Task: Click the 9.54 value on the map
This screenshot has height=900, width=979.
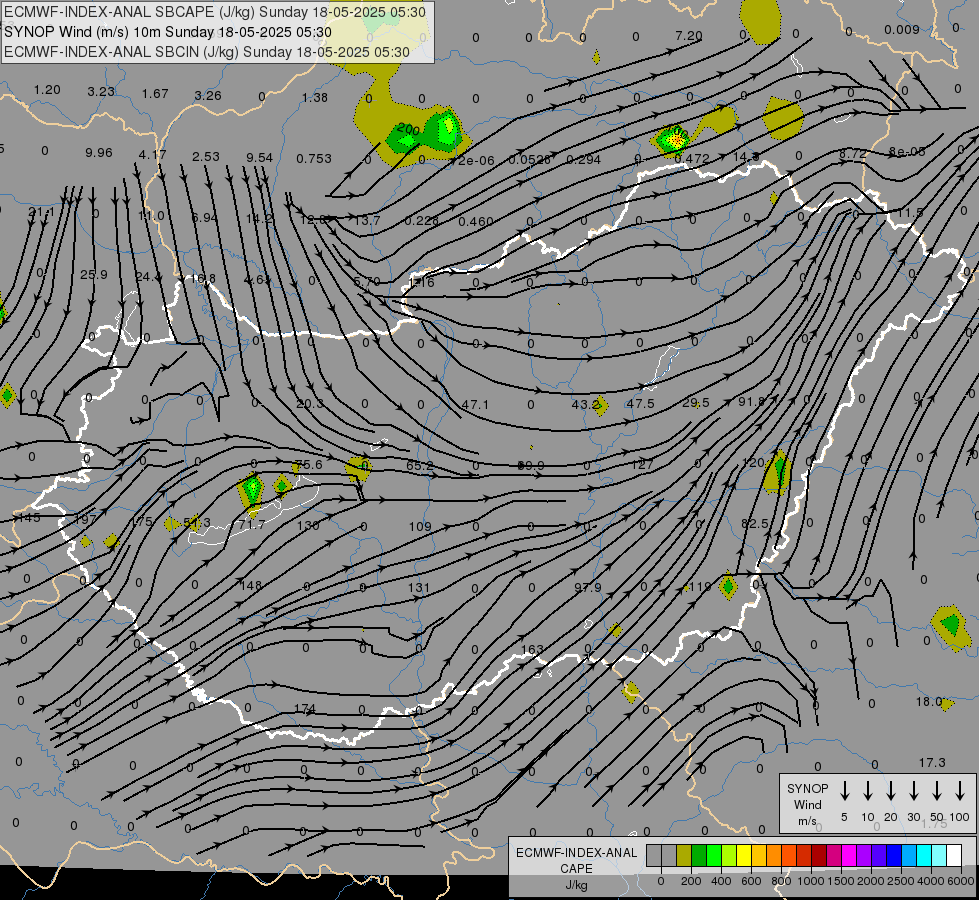Action: click(259, 157)
